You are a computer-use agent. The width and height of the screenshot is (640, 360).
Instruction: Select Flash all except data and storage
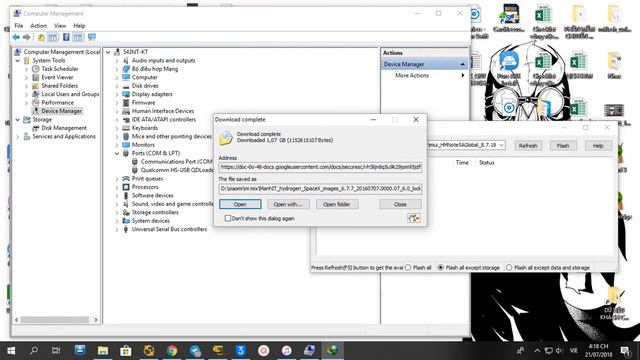tap(509, 268)
